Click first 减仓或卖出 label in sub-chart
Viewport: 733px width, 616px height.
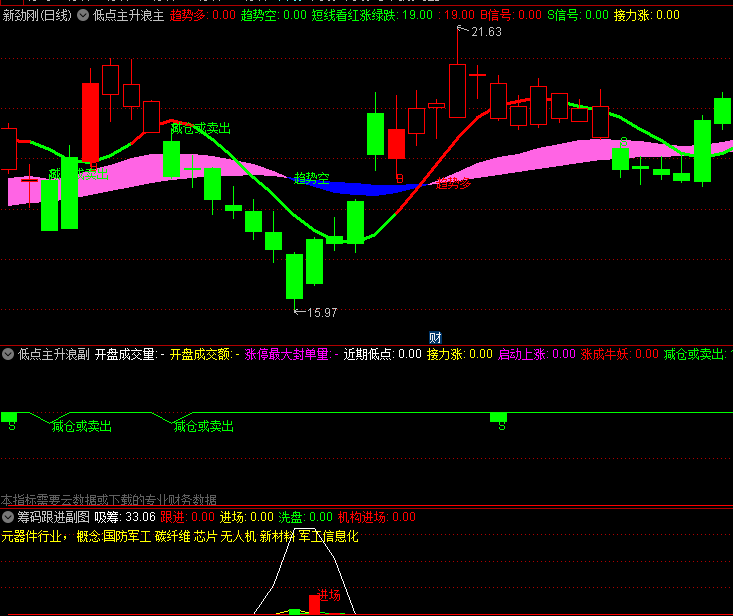pyautogui.click(x=81, y=426)
